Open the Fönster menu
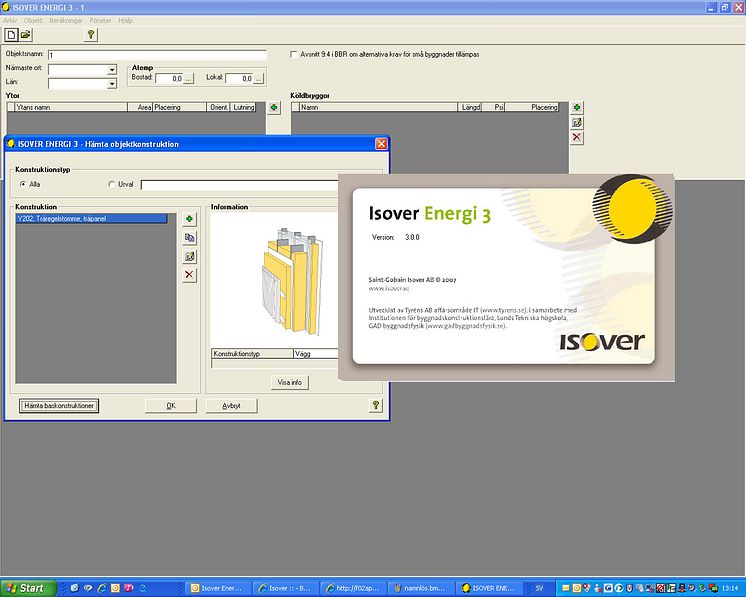The height and width of the screenshot is (597, 746). tap(100, 20)
